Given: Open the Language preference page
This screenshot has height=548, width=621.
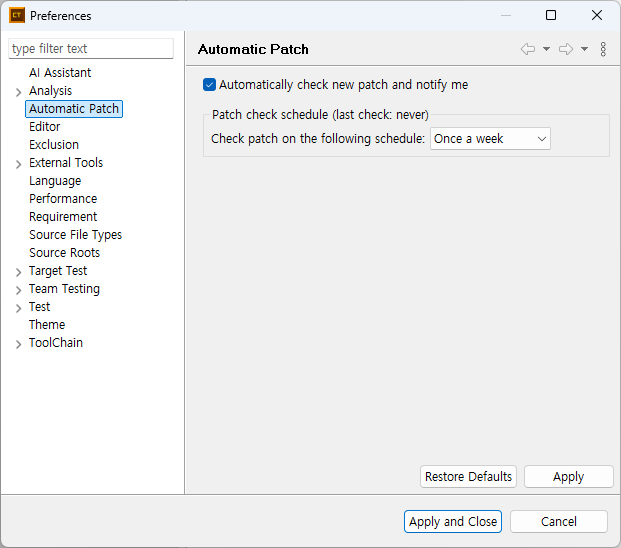Looking at the screenshot, I should tap(55, 181).
